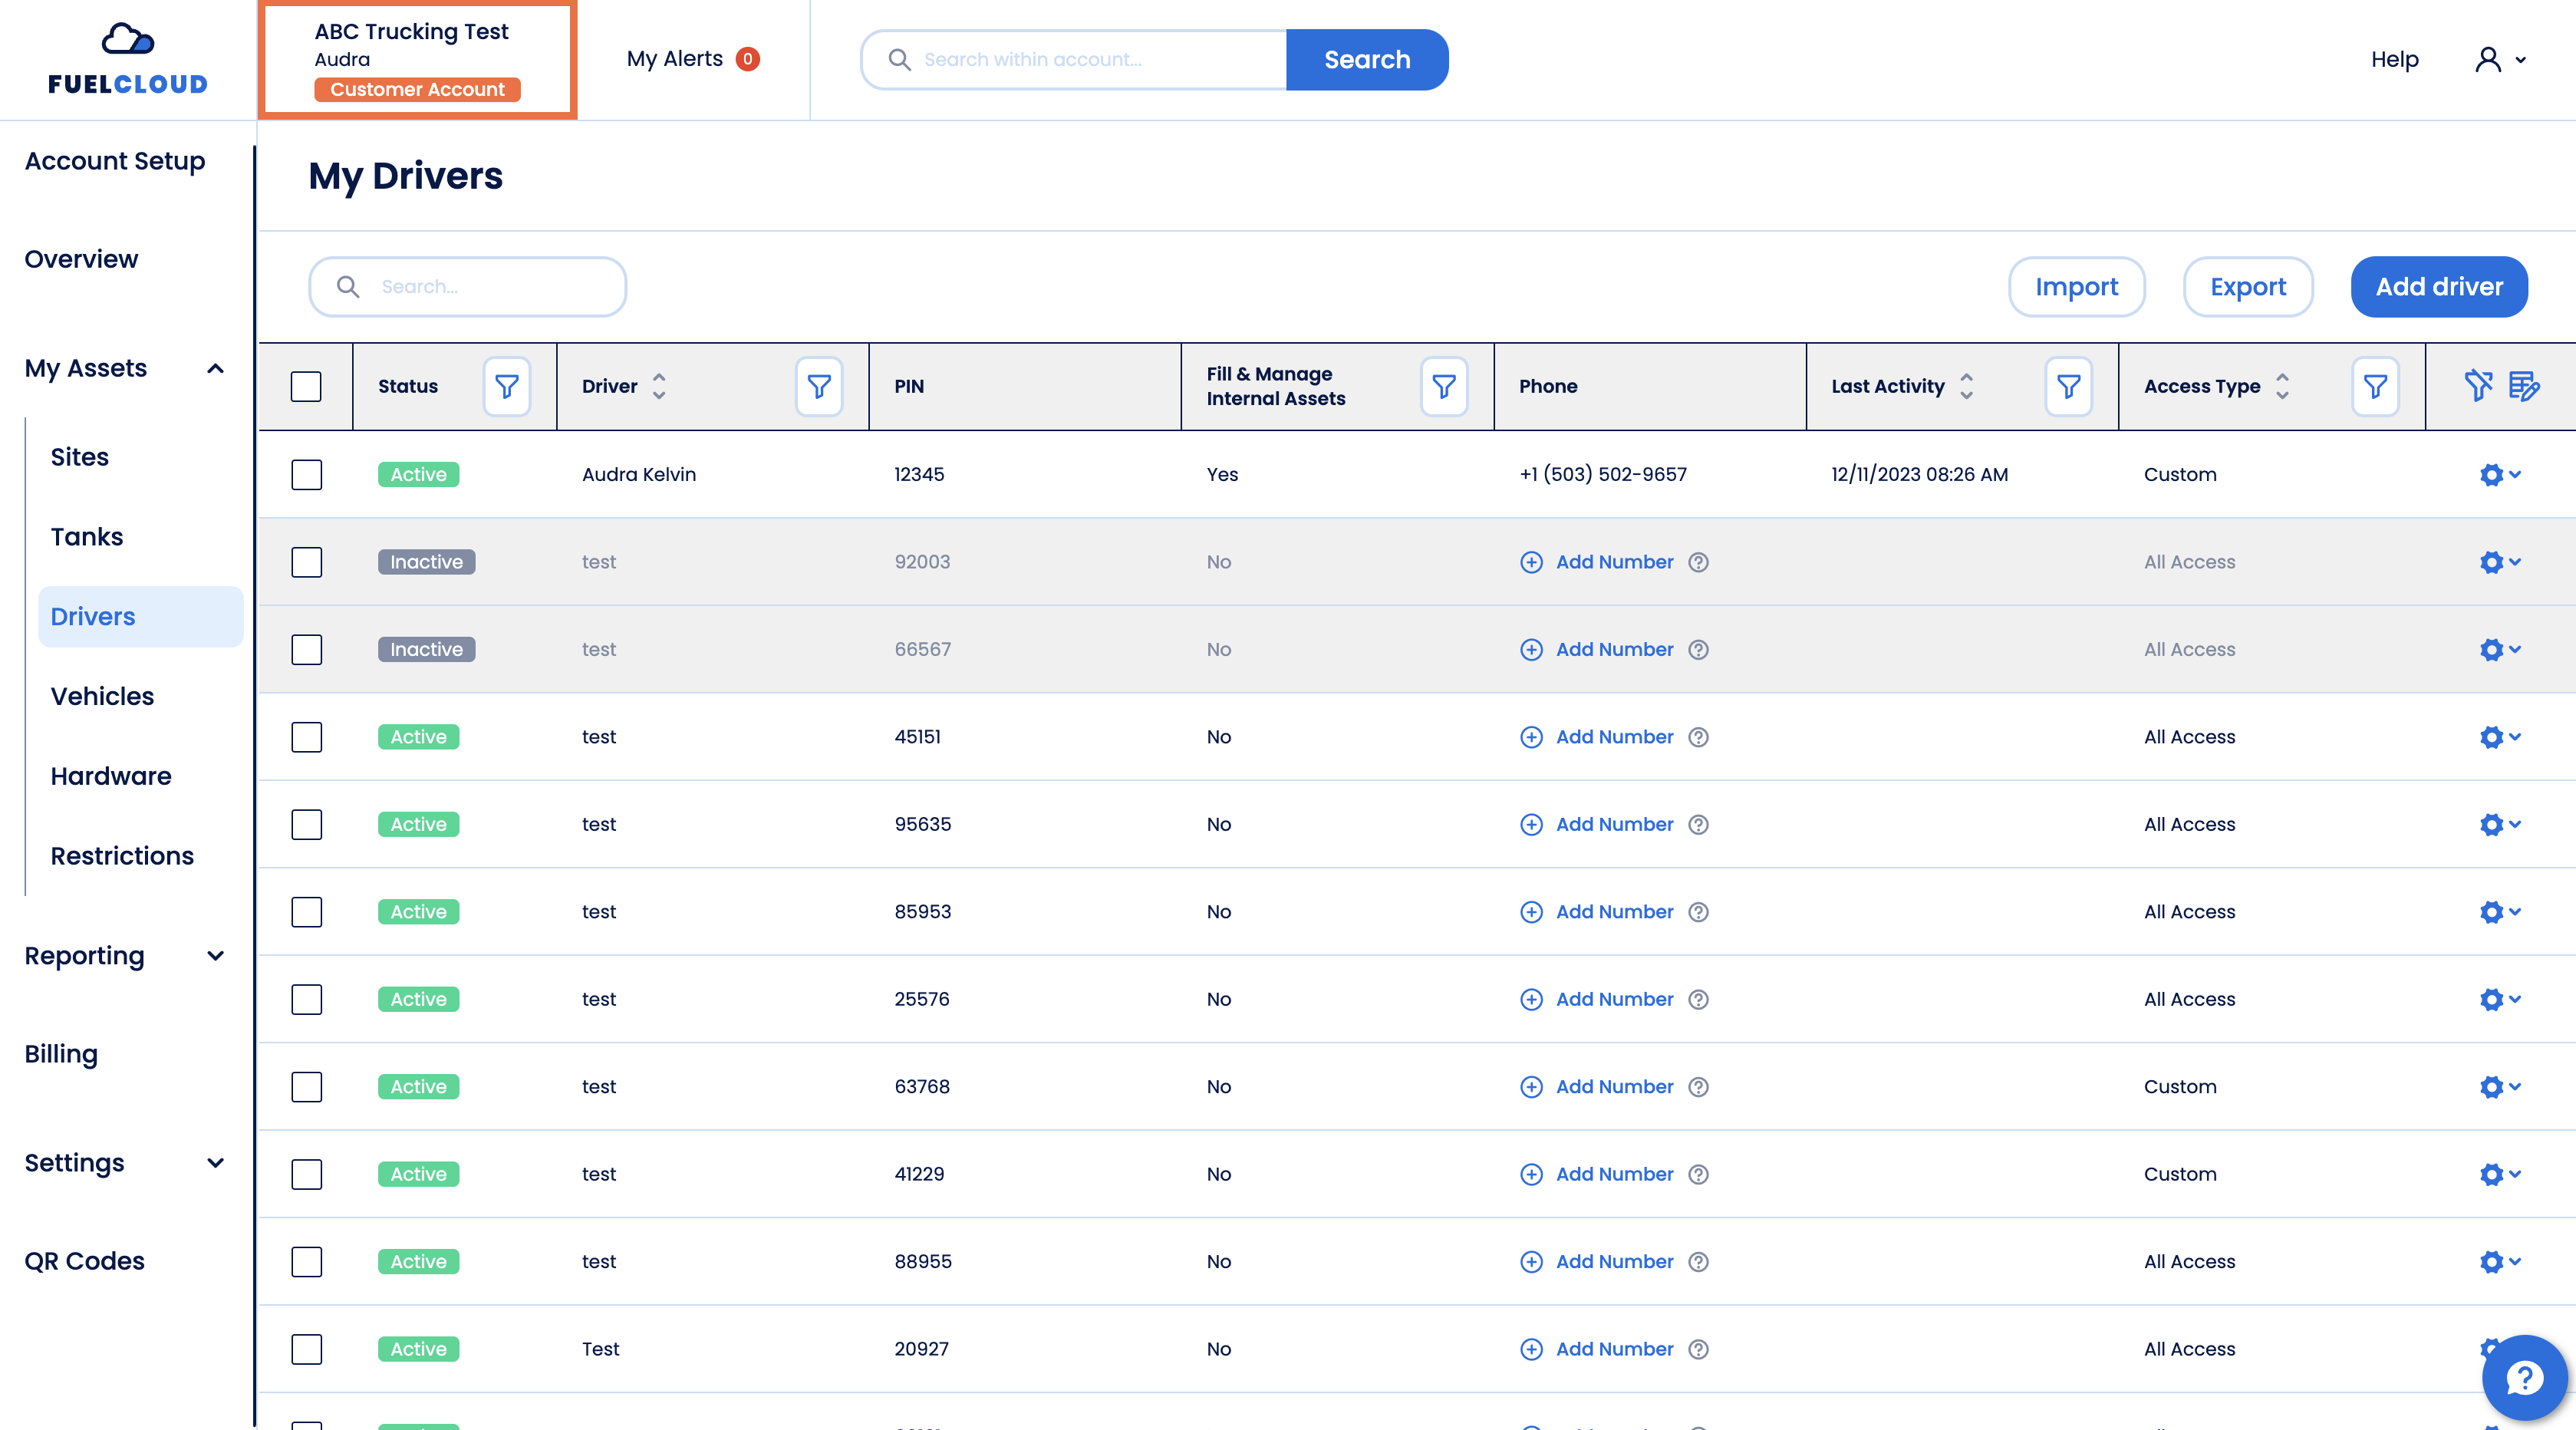Screen dimensions: 2576x1430
Task: Open Billing in the sidebar
Action: (61, 1055)
